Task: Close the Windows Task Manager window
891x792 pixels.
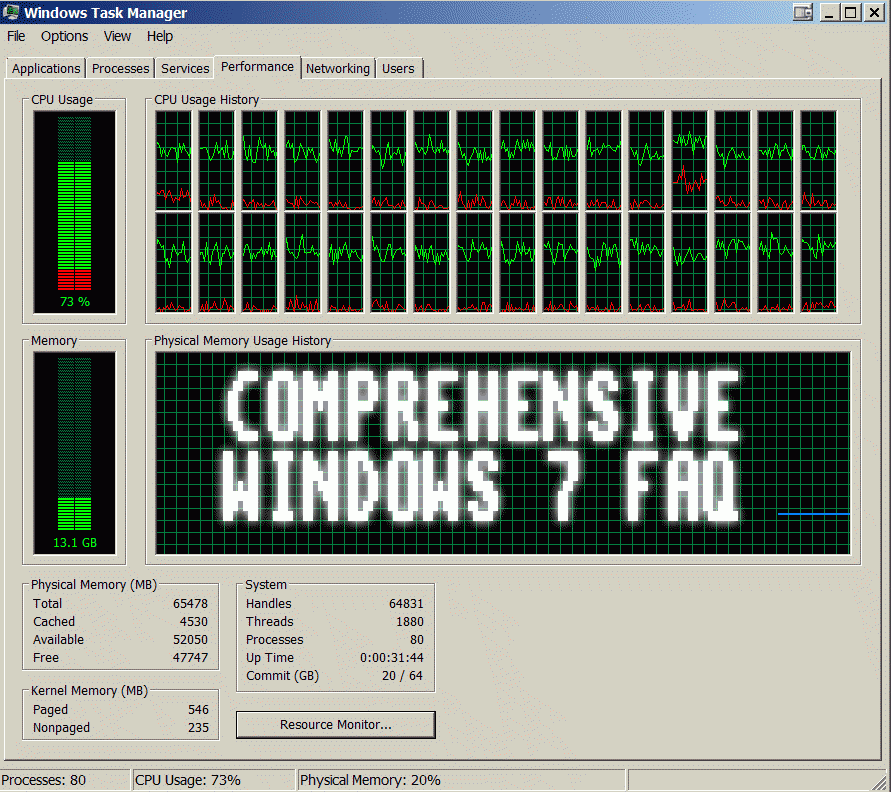Action: coord(874,12)
